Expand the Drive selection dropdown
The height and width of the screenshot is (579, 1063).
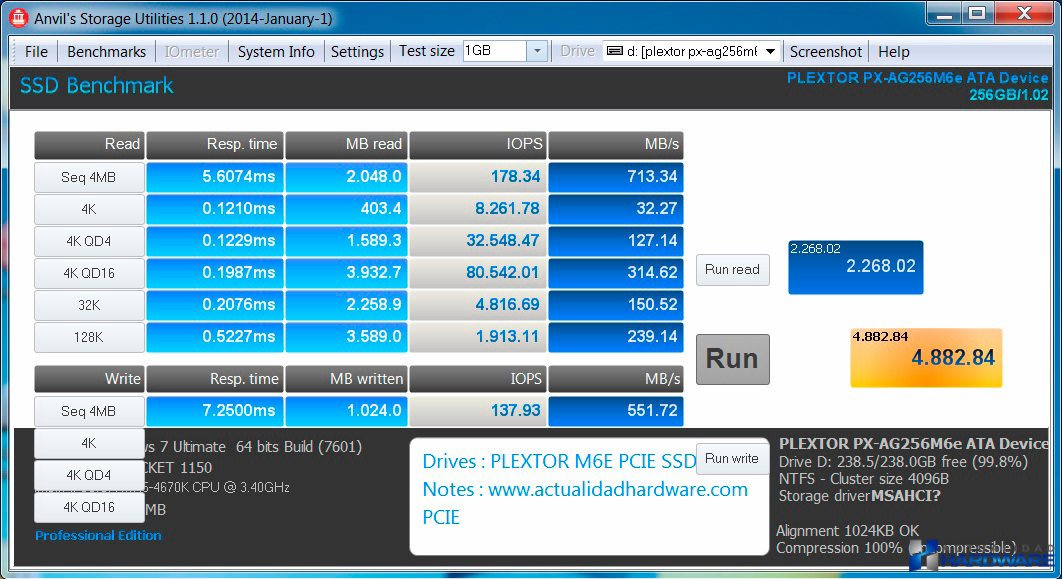[770, 52]
